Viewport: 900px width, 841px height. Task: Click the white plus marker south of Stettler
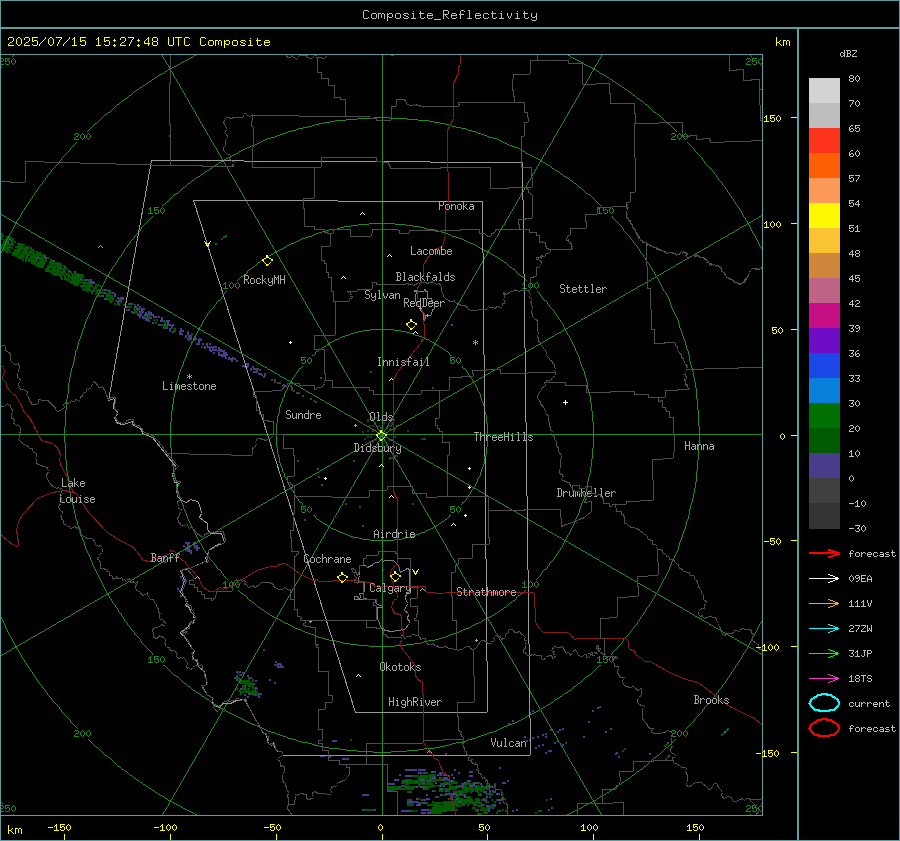coord(565,402)
